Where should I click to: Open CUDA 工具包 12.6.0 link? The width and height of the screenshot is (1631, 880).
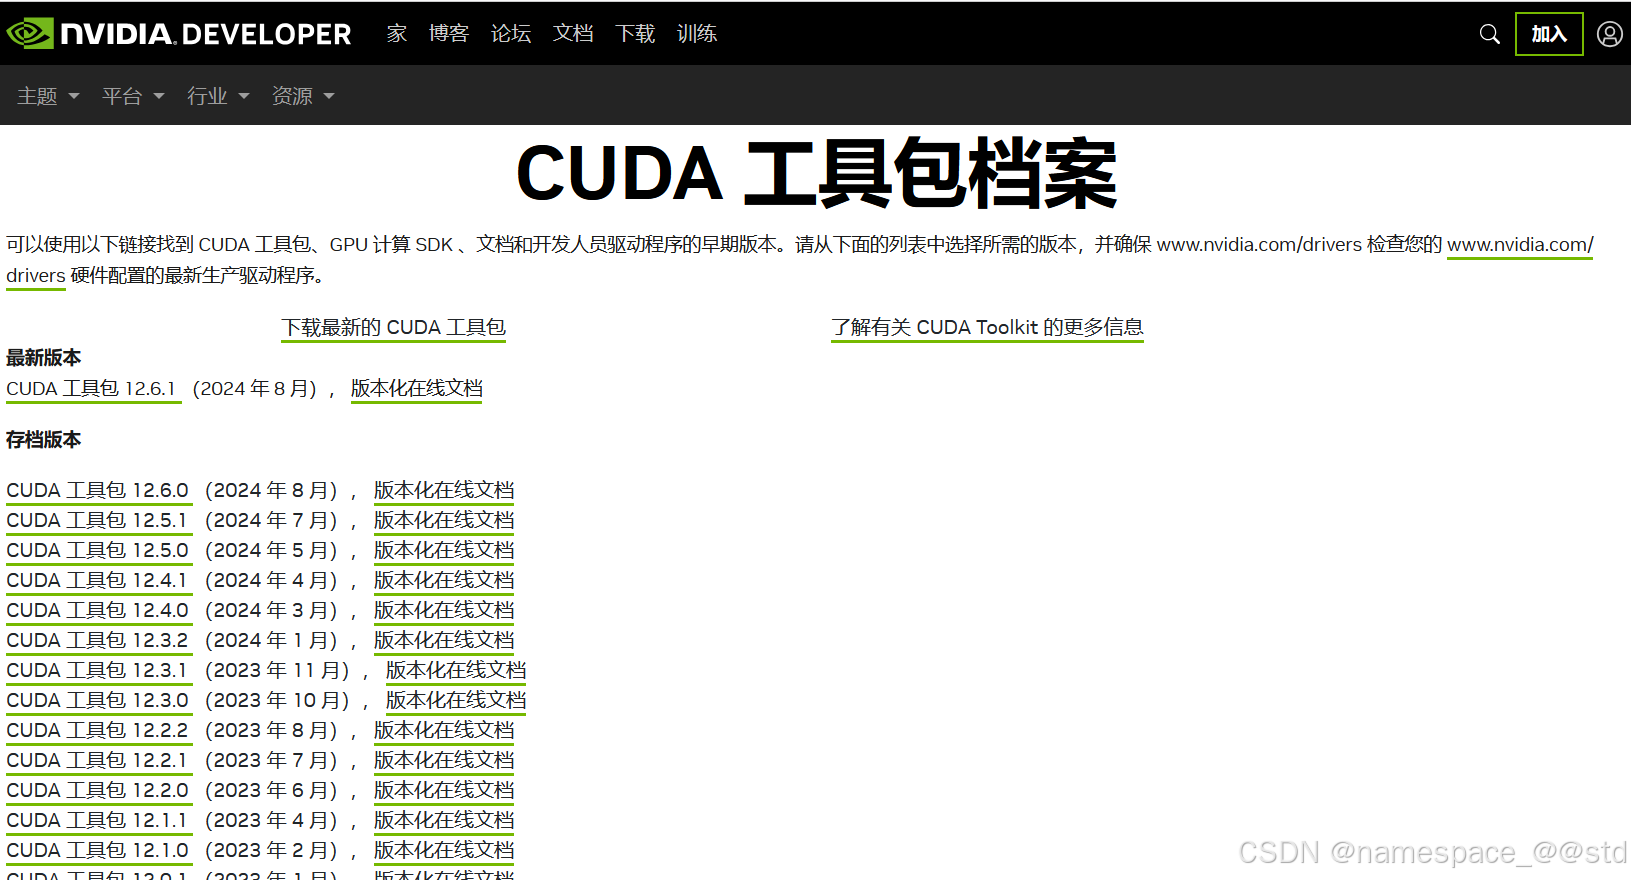[x=97, y=491]
